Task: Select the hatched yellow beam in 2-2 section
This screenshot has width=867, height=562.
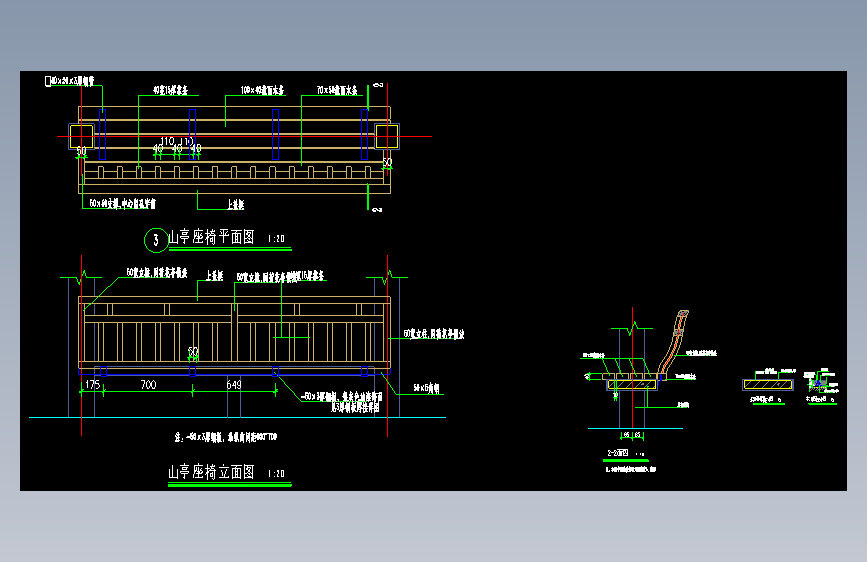Action: pyautogui.click(x=632, y=384)
